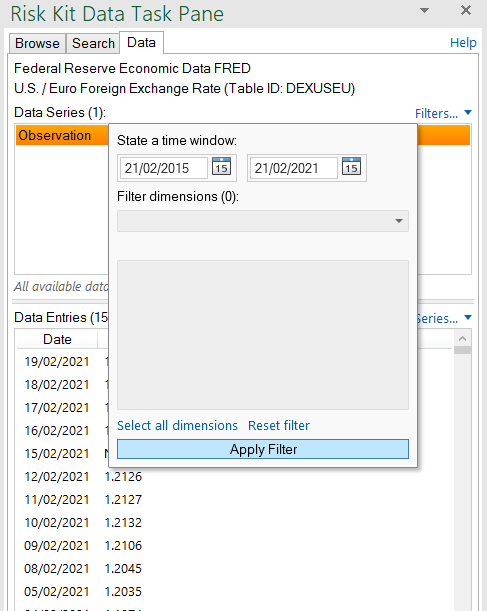Open the Help link

point(463,42)
